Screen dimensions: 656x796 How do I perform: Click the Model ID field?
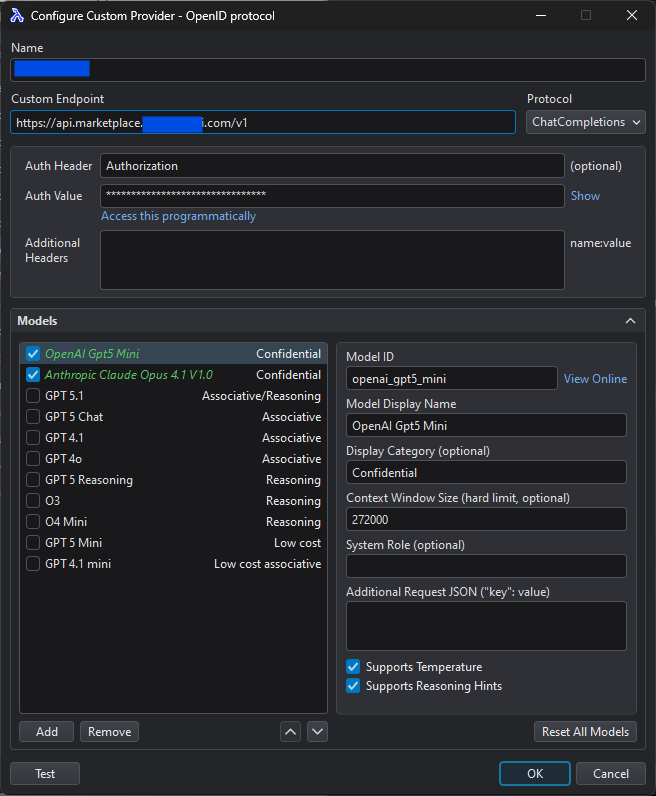coord(452,379)
